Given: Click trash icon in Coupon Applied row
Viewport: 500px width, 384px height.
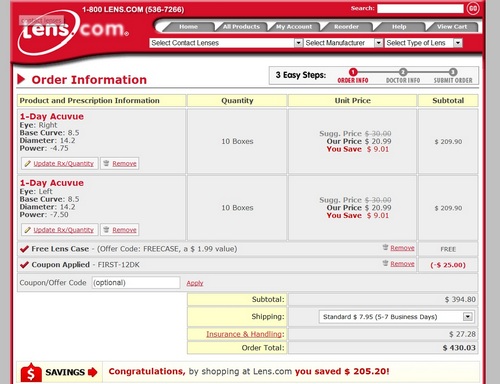Looking at the screenshot, I should coord(385,263).
